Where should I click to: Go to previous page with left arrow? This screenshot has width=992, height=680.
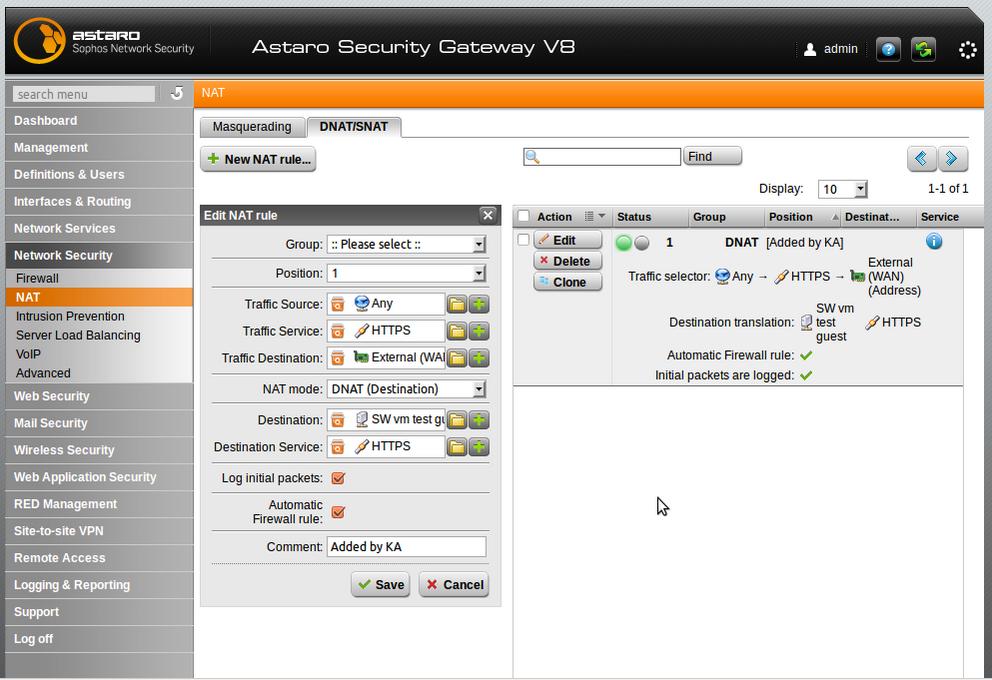click(x=921, y=158)
